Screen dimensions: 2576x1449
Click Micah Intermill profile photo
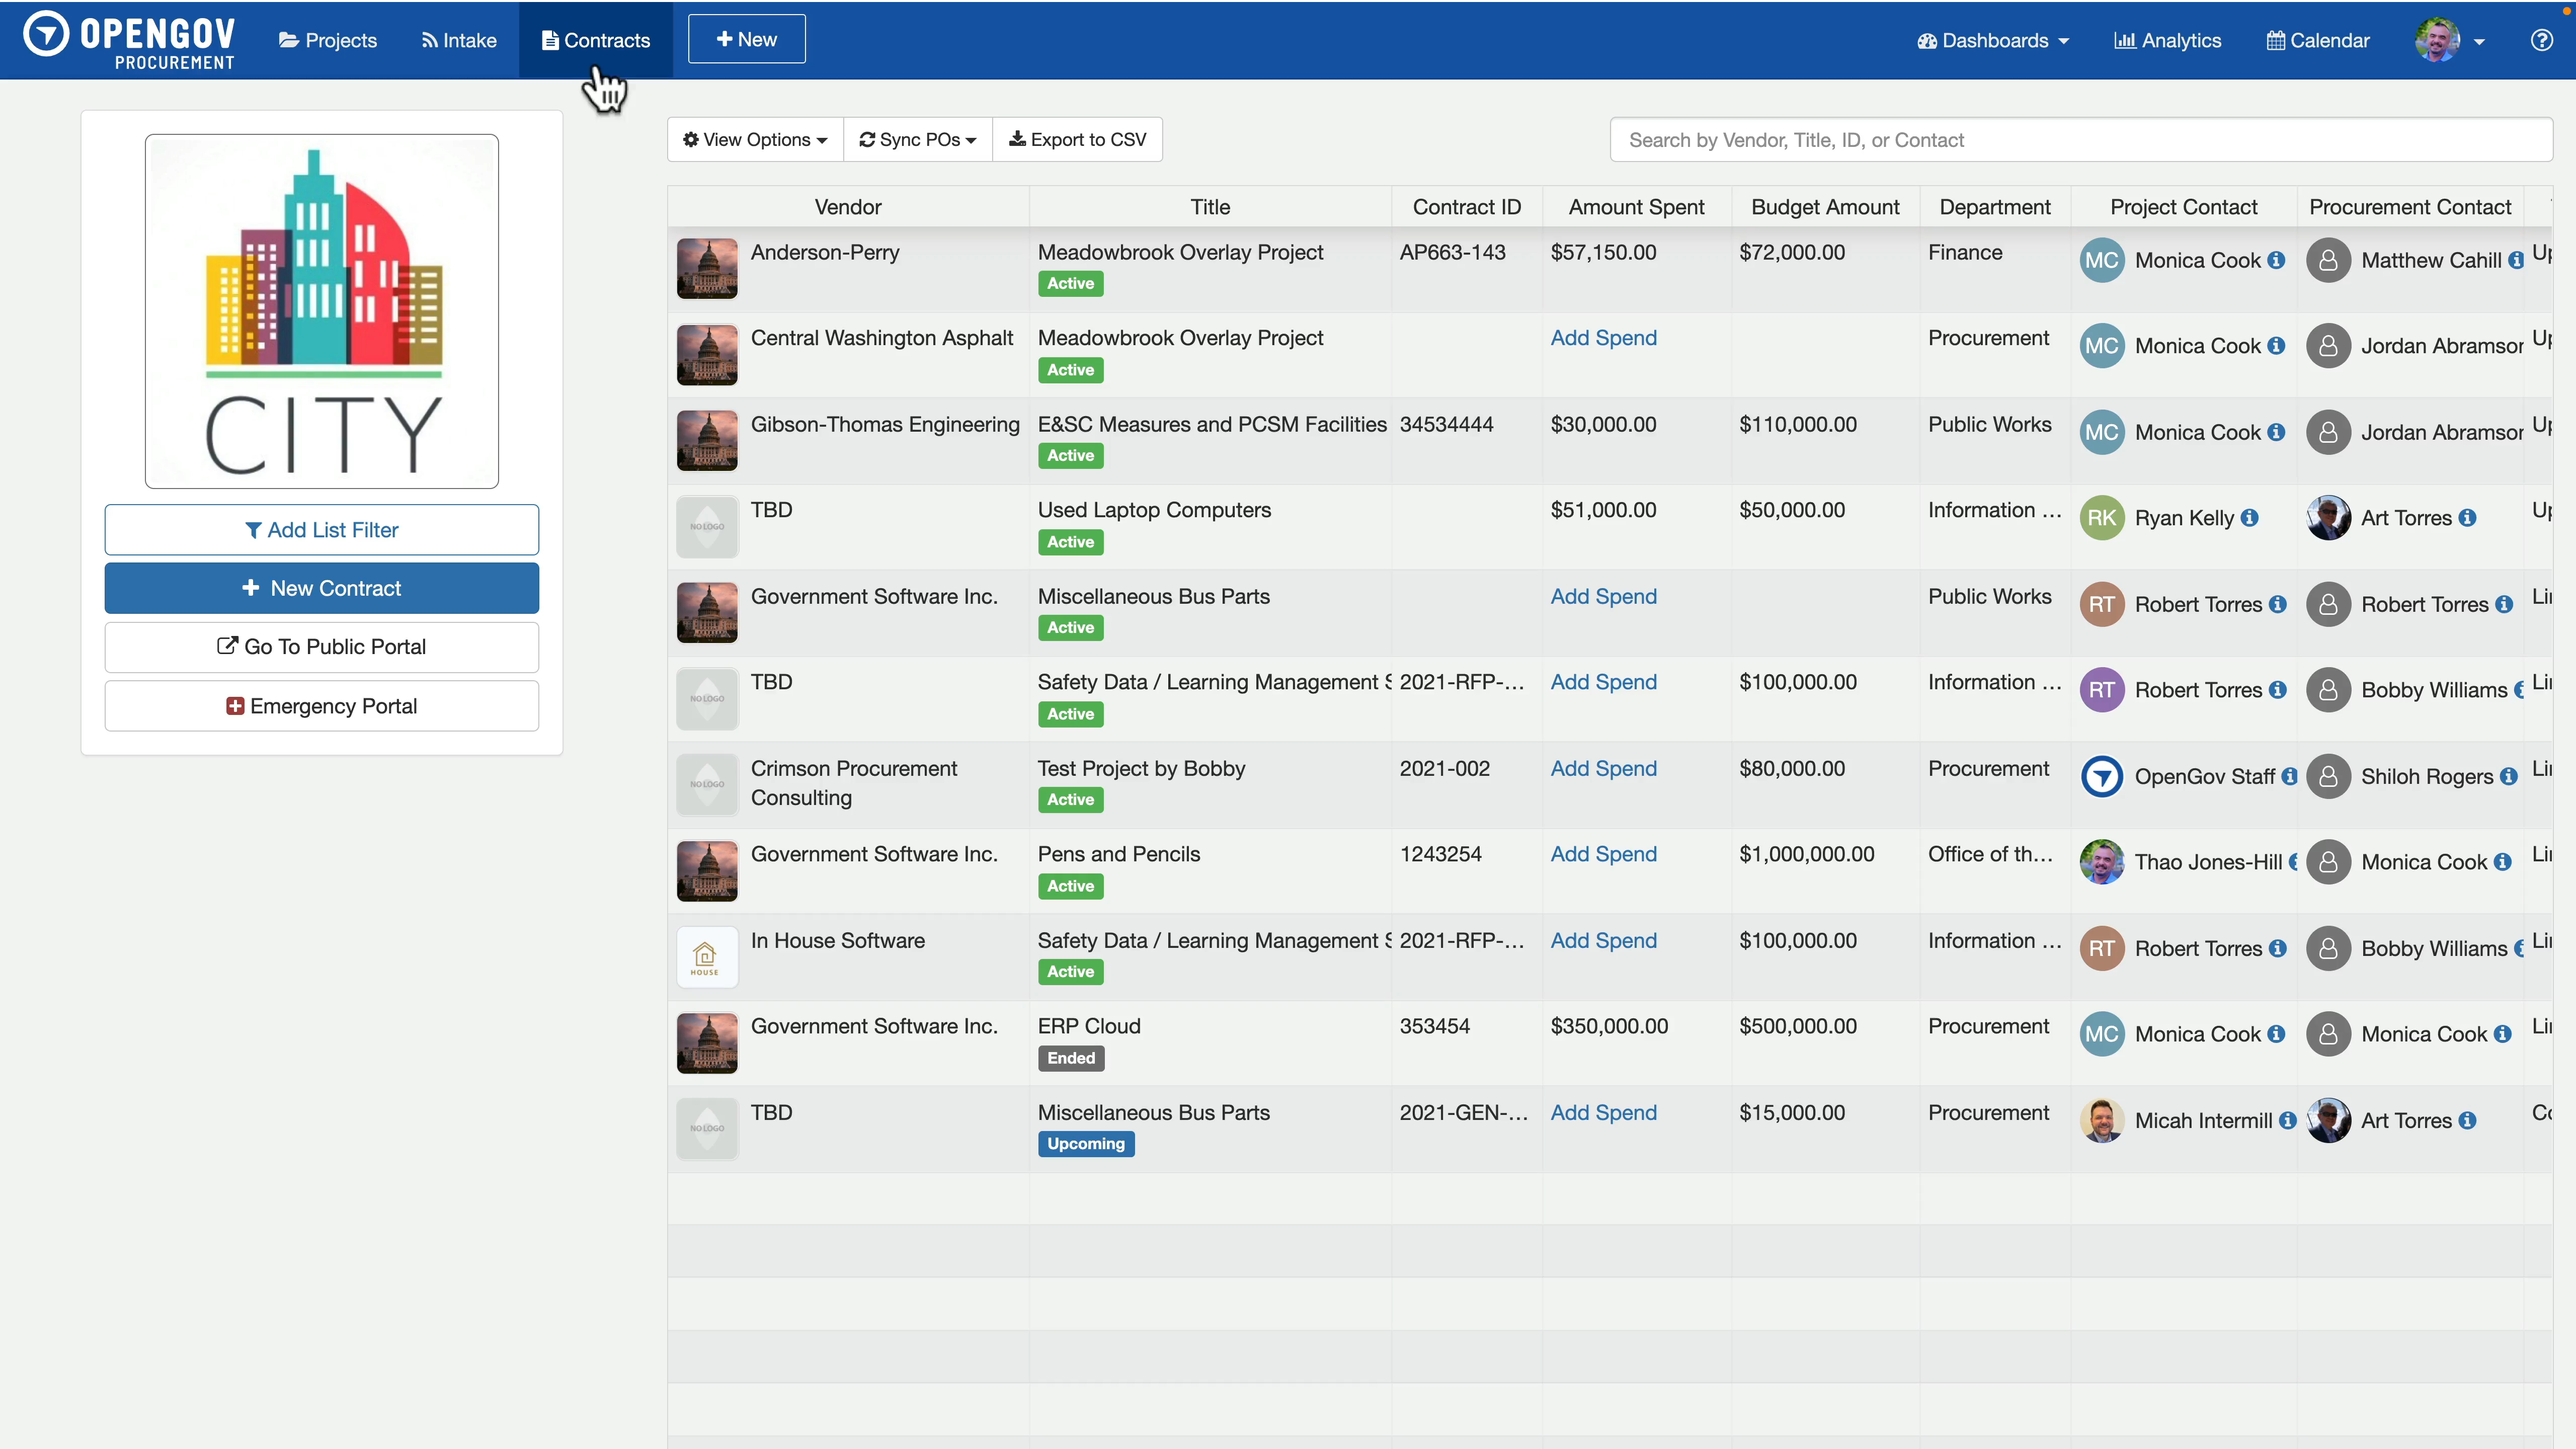coord(2102,1121)
